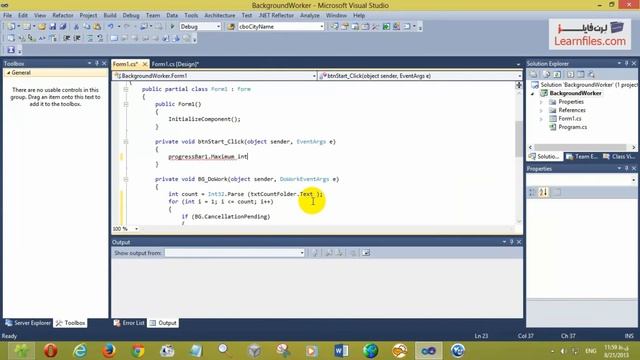Image resolution: width=640 pixels, height=360 pixels.
Task: Click the progressBar1.Maximum code line
Action: (x=208, y=157)
